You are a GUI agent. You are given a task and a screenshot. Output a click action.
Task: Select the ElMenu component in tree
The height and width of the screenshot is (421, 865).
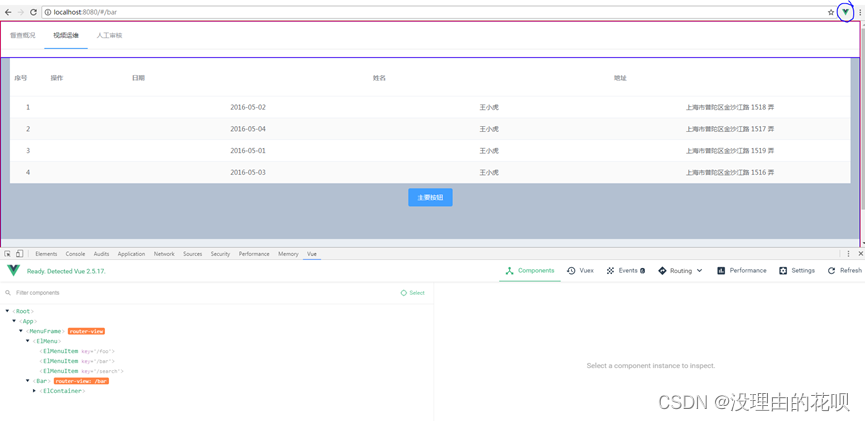pos(46,341)
